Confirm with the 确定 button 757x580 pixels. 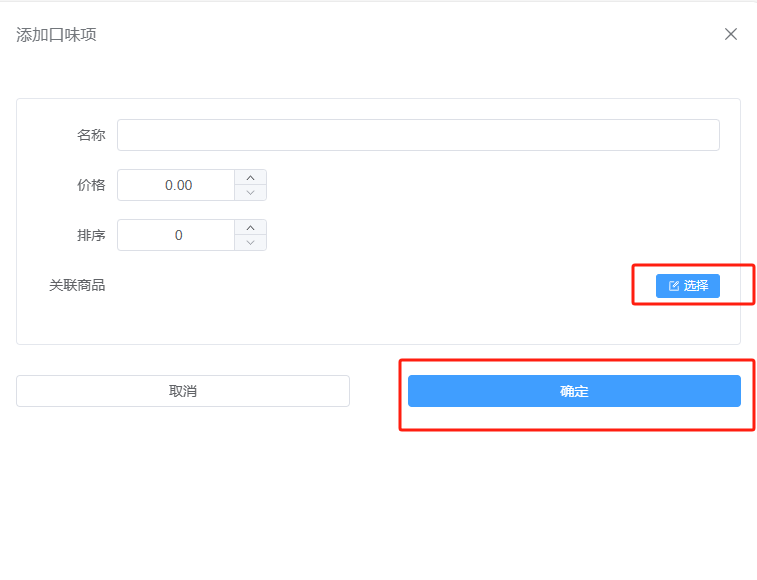click(x=574, y=391)
